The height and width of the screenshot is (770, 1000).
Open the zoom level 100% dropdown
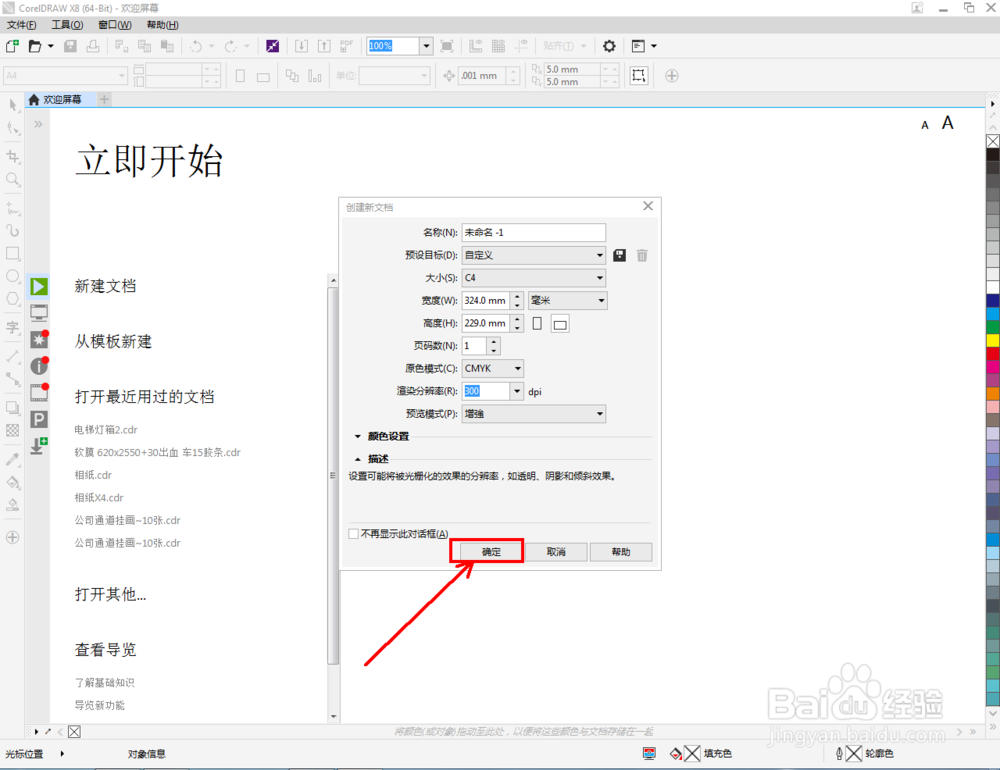[x=426, y=46]
